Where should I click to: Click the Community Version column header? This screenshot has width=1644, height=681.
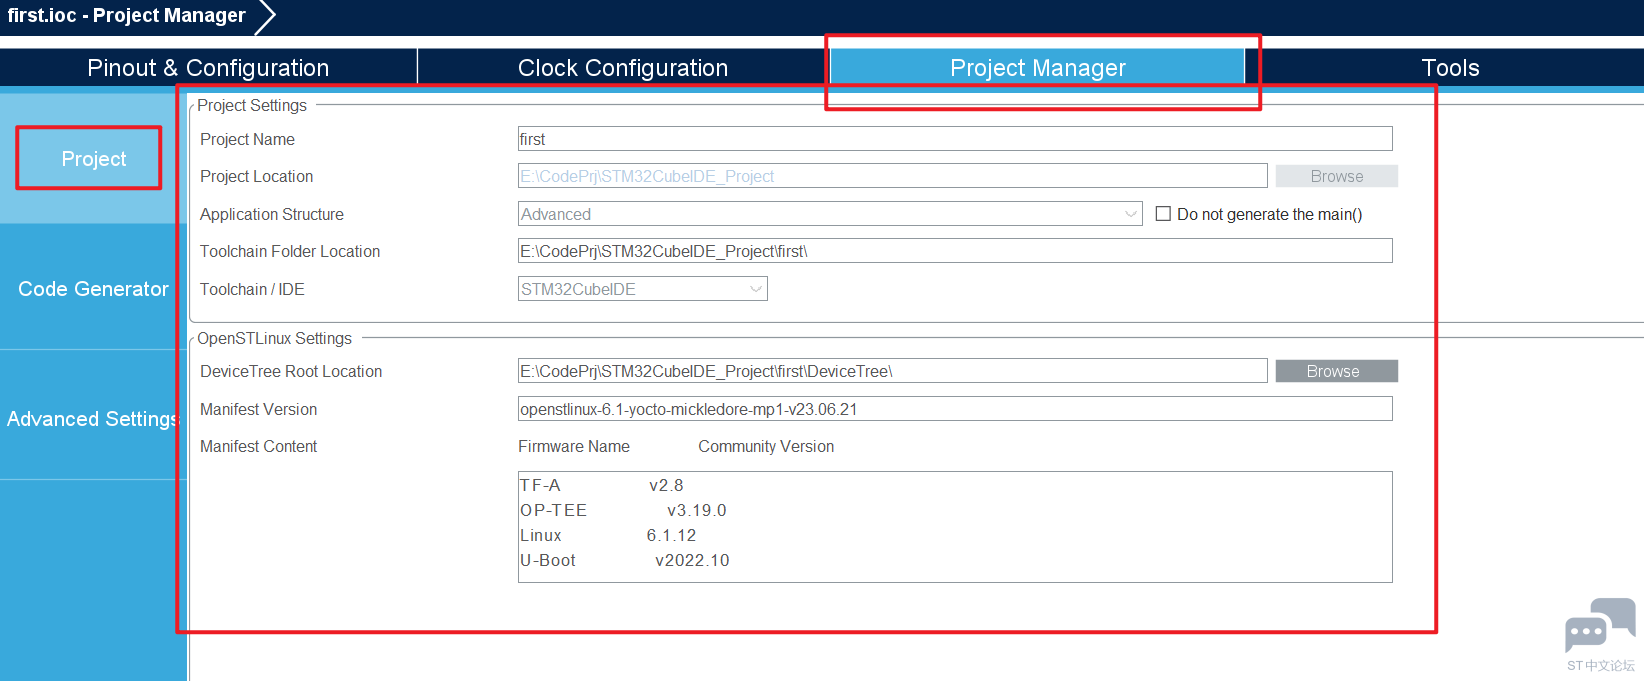pos(766,447)
